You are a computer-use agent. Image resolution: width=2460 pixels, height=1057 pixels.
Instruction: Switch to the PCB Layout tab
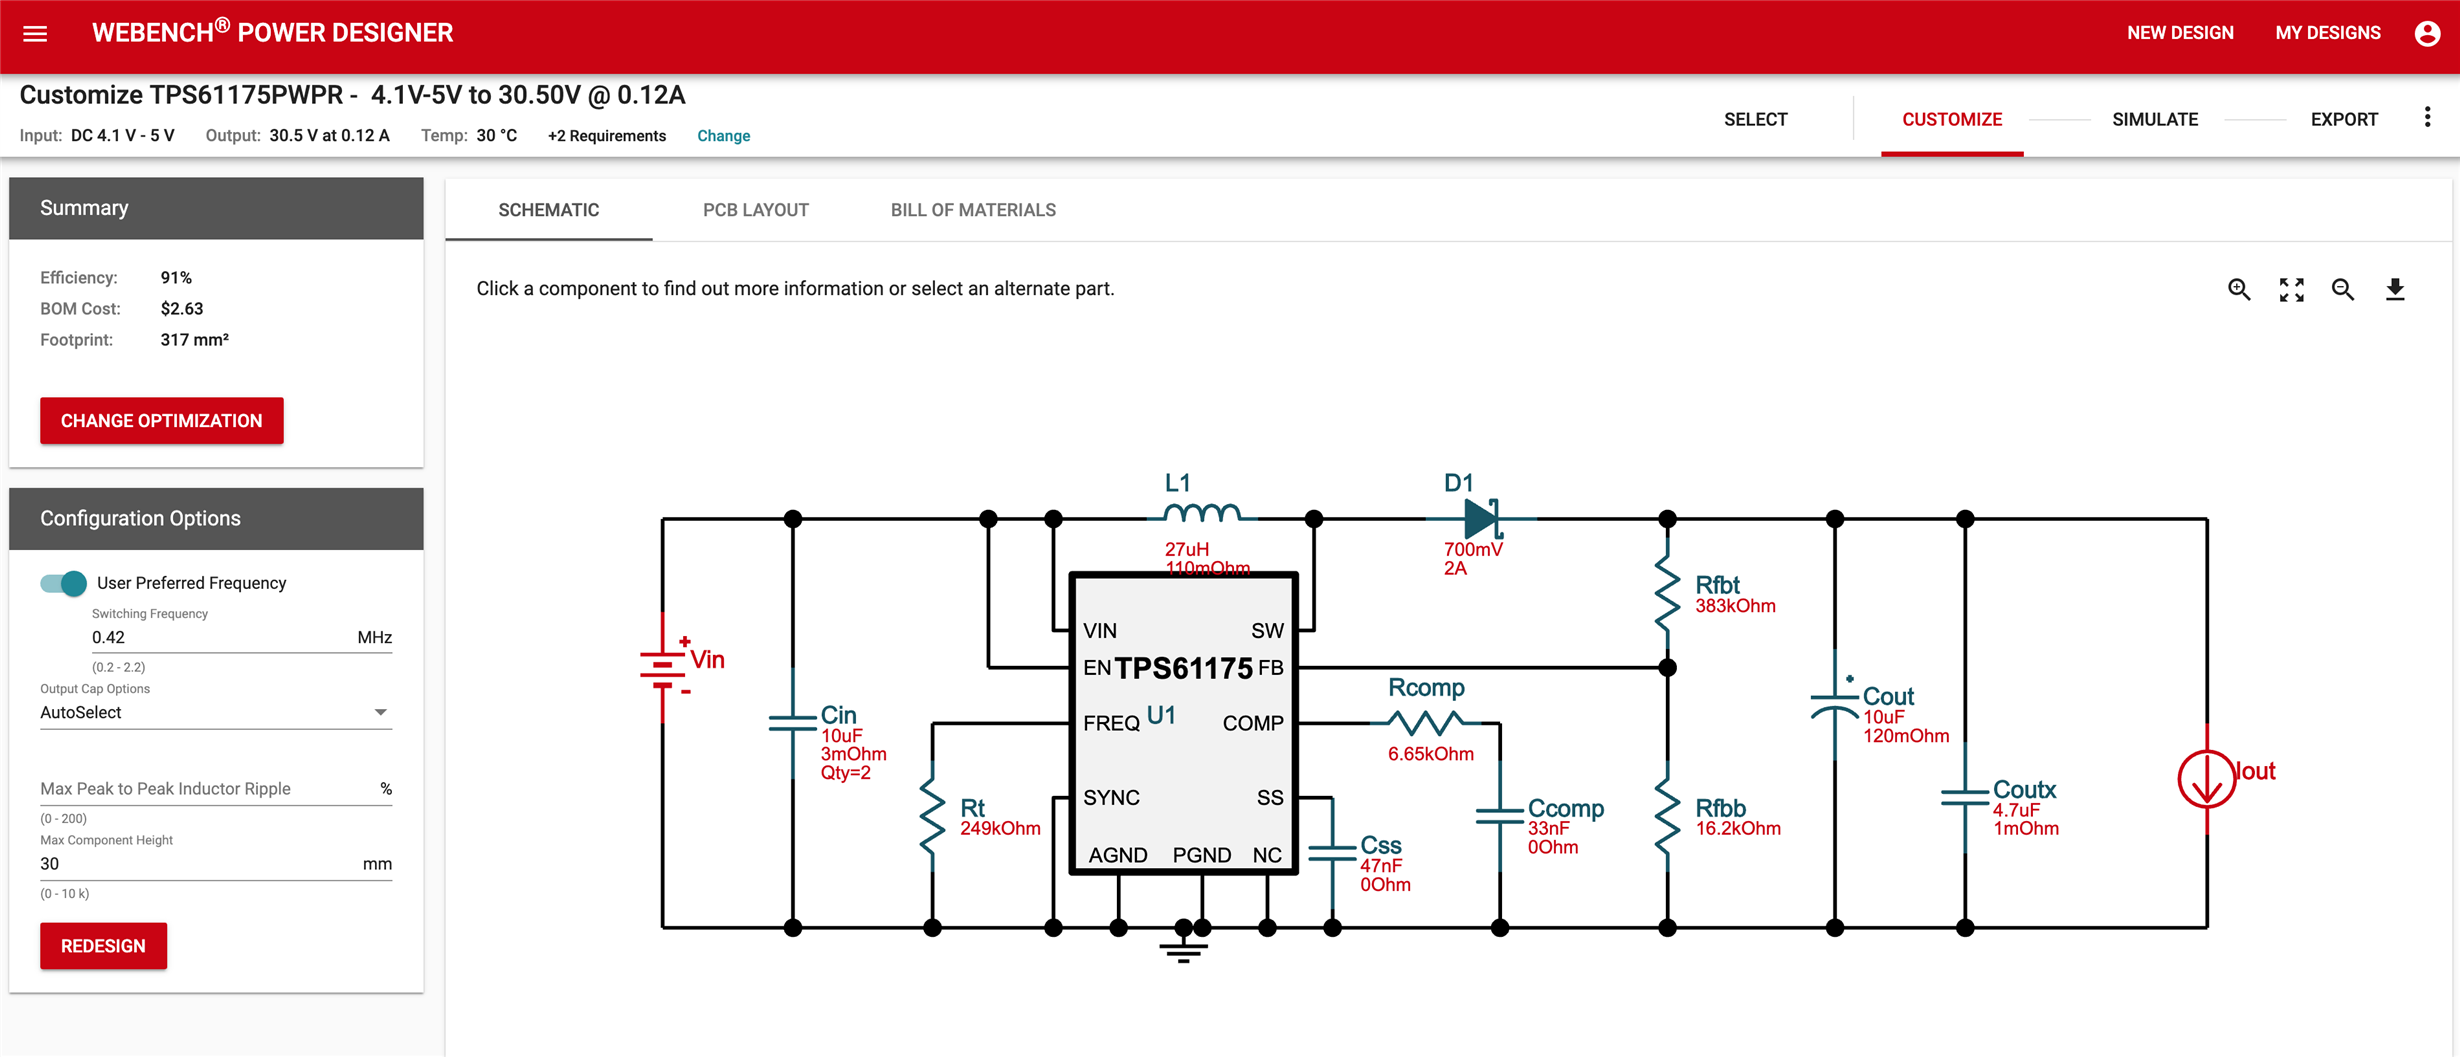(755, 210)
